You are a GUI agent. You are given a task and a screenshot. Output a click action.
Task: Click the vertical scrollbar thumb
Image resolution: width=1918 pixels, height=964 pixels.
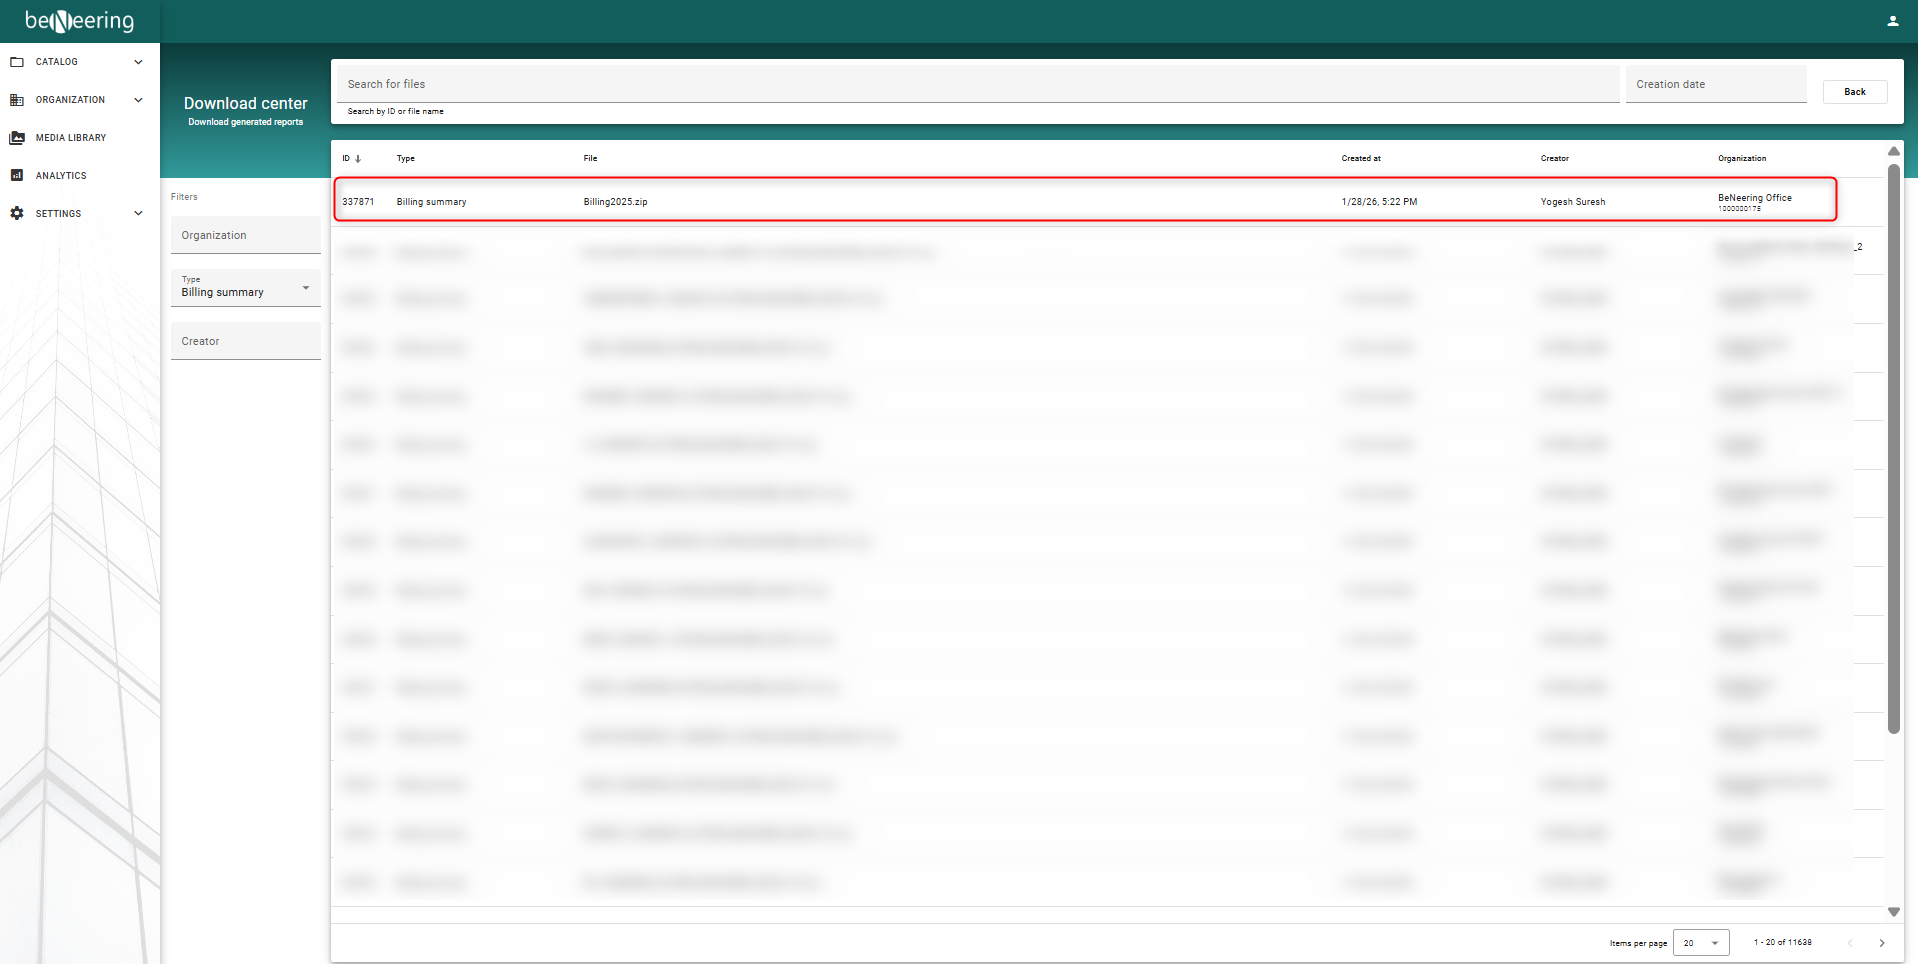click(x=1893, y=450)
